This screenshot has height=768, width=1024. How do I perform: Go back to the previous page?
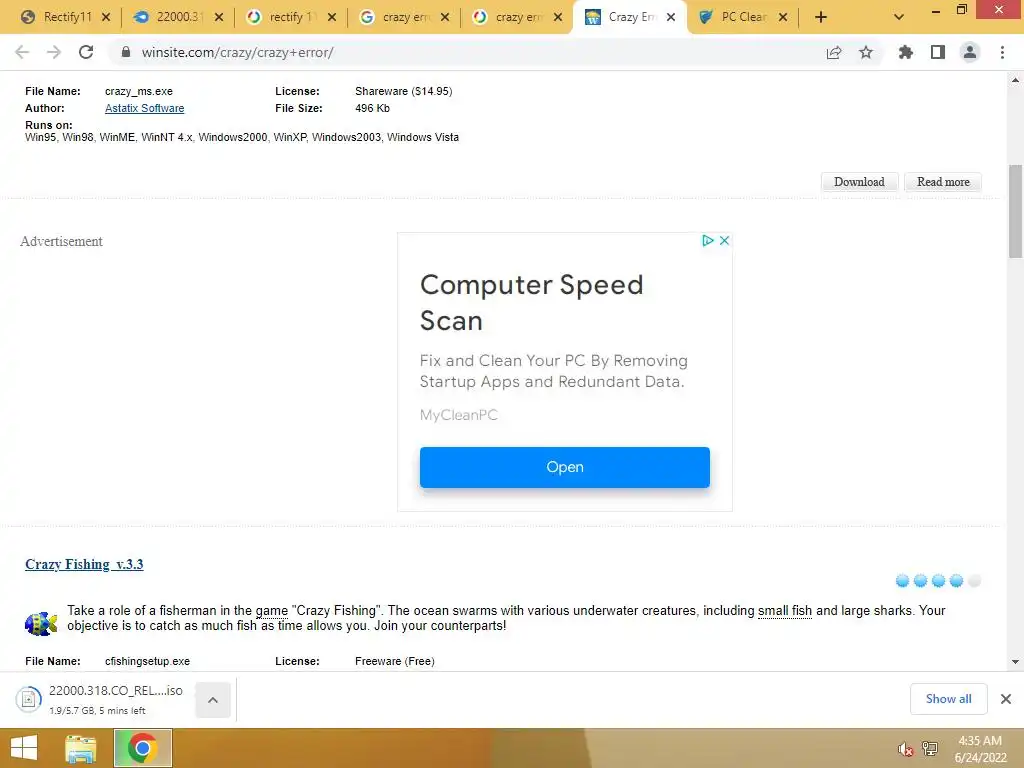click(22, 52)
